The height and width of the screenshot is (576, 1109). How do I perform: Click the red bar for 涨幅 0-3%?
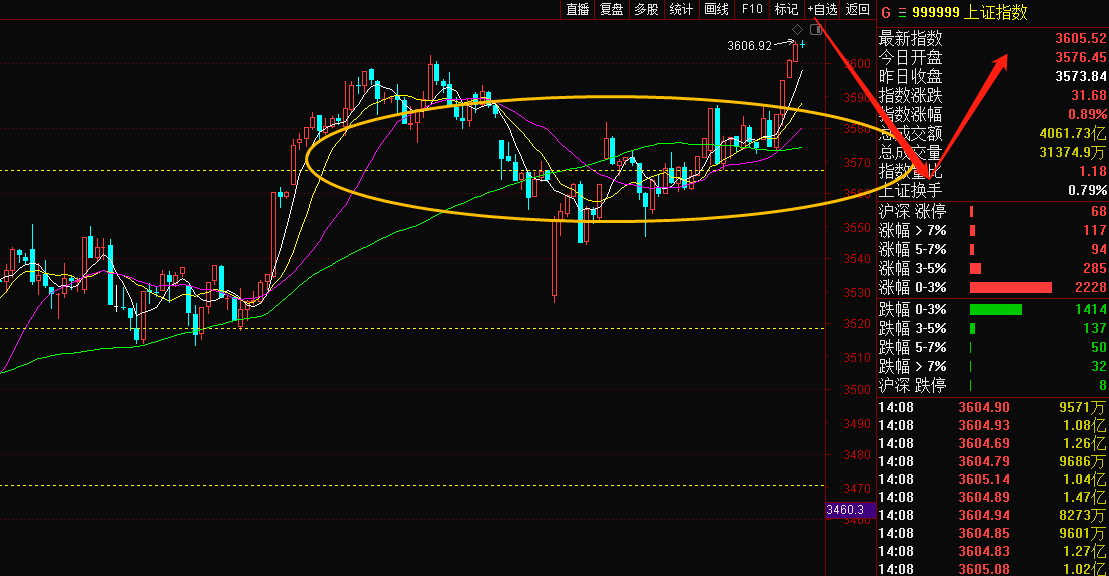(x=1011, y=287)
